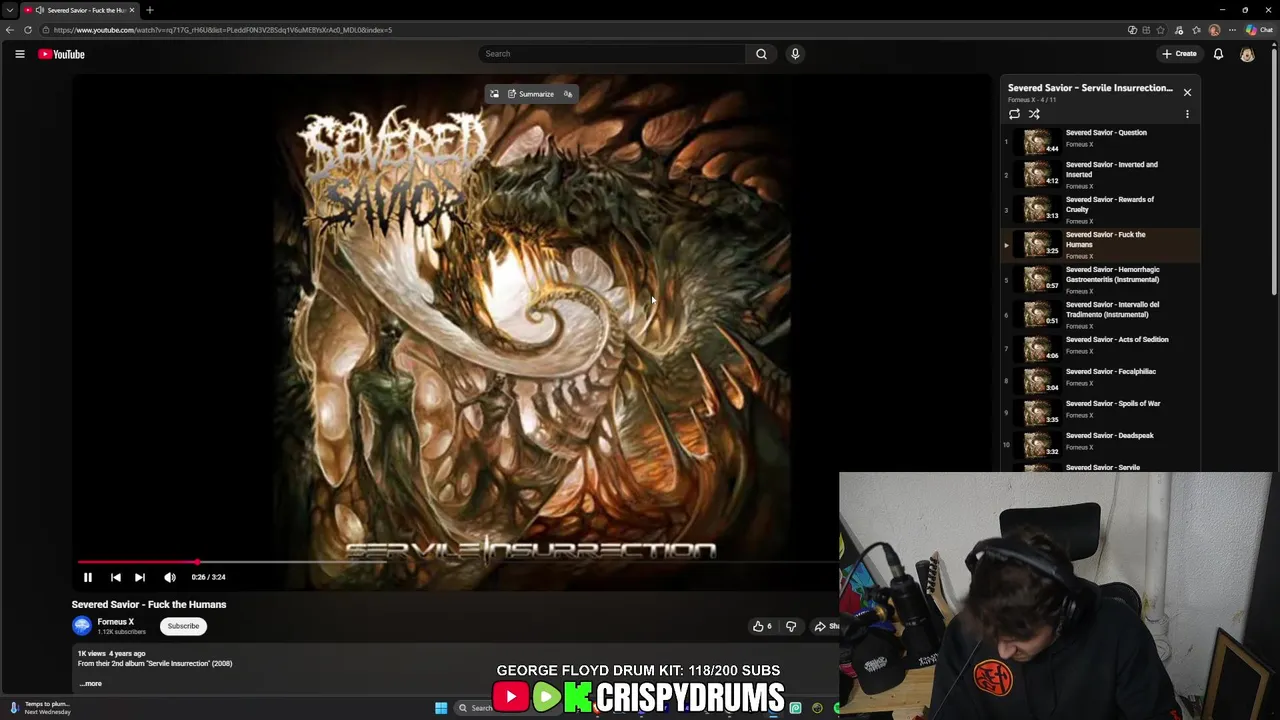
Task: Open the browser favorites list
Action: [x=1196, y=30]
